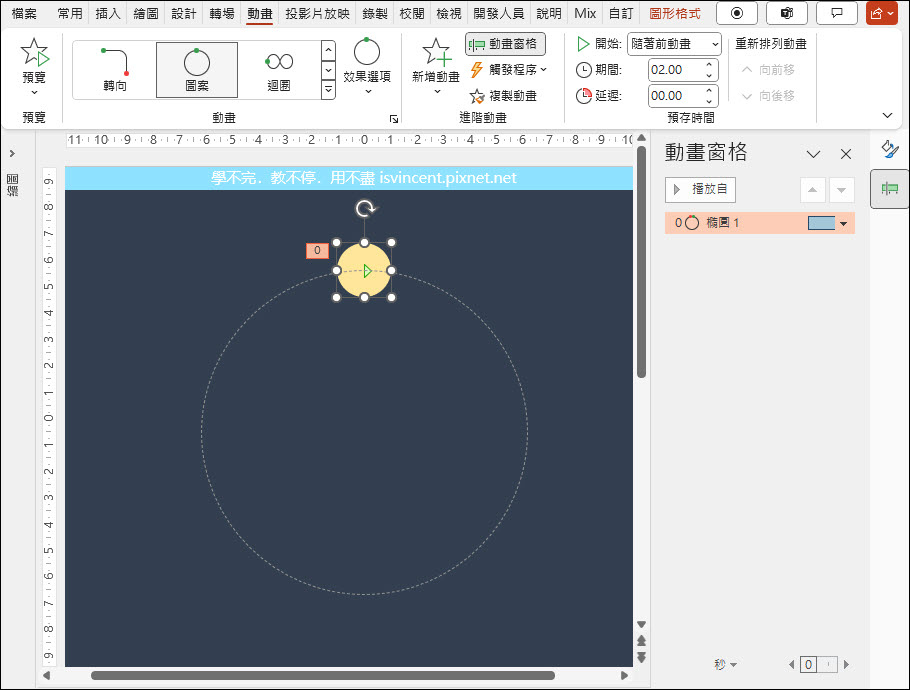
Task: Decrease the 延遲 delay value
Action: click(x=709, y=102)
